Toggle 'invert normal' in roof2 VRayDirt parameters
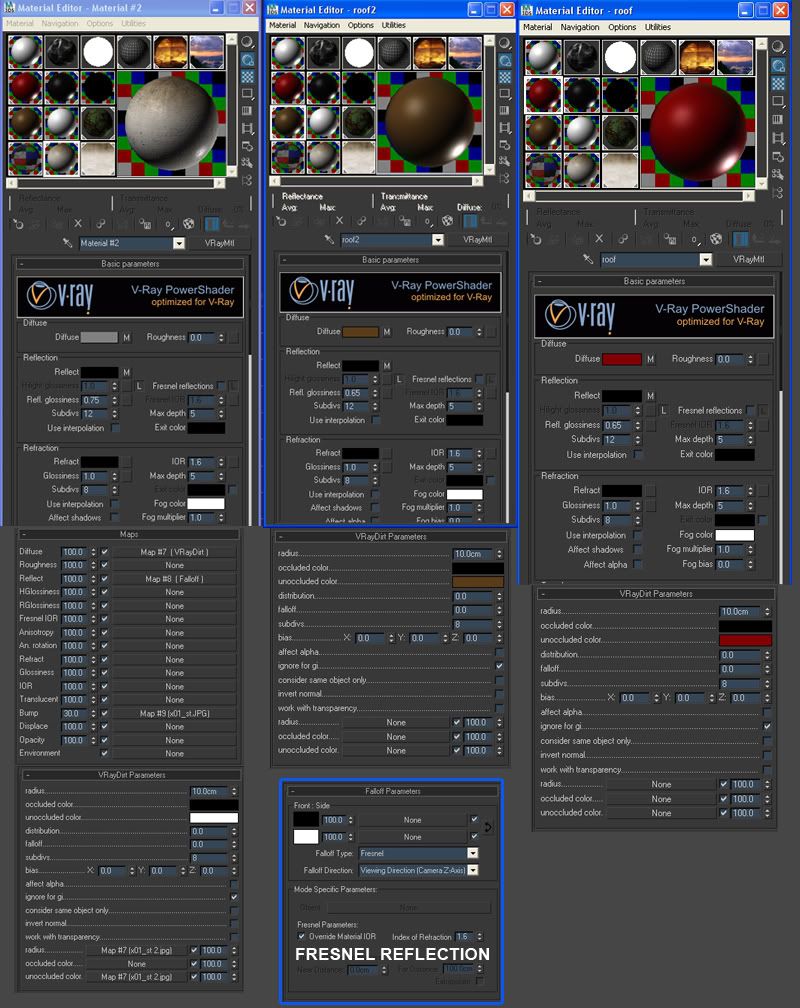 click(499, 694)
